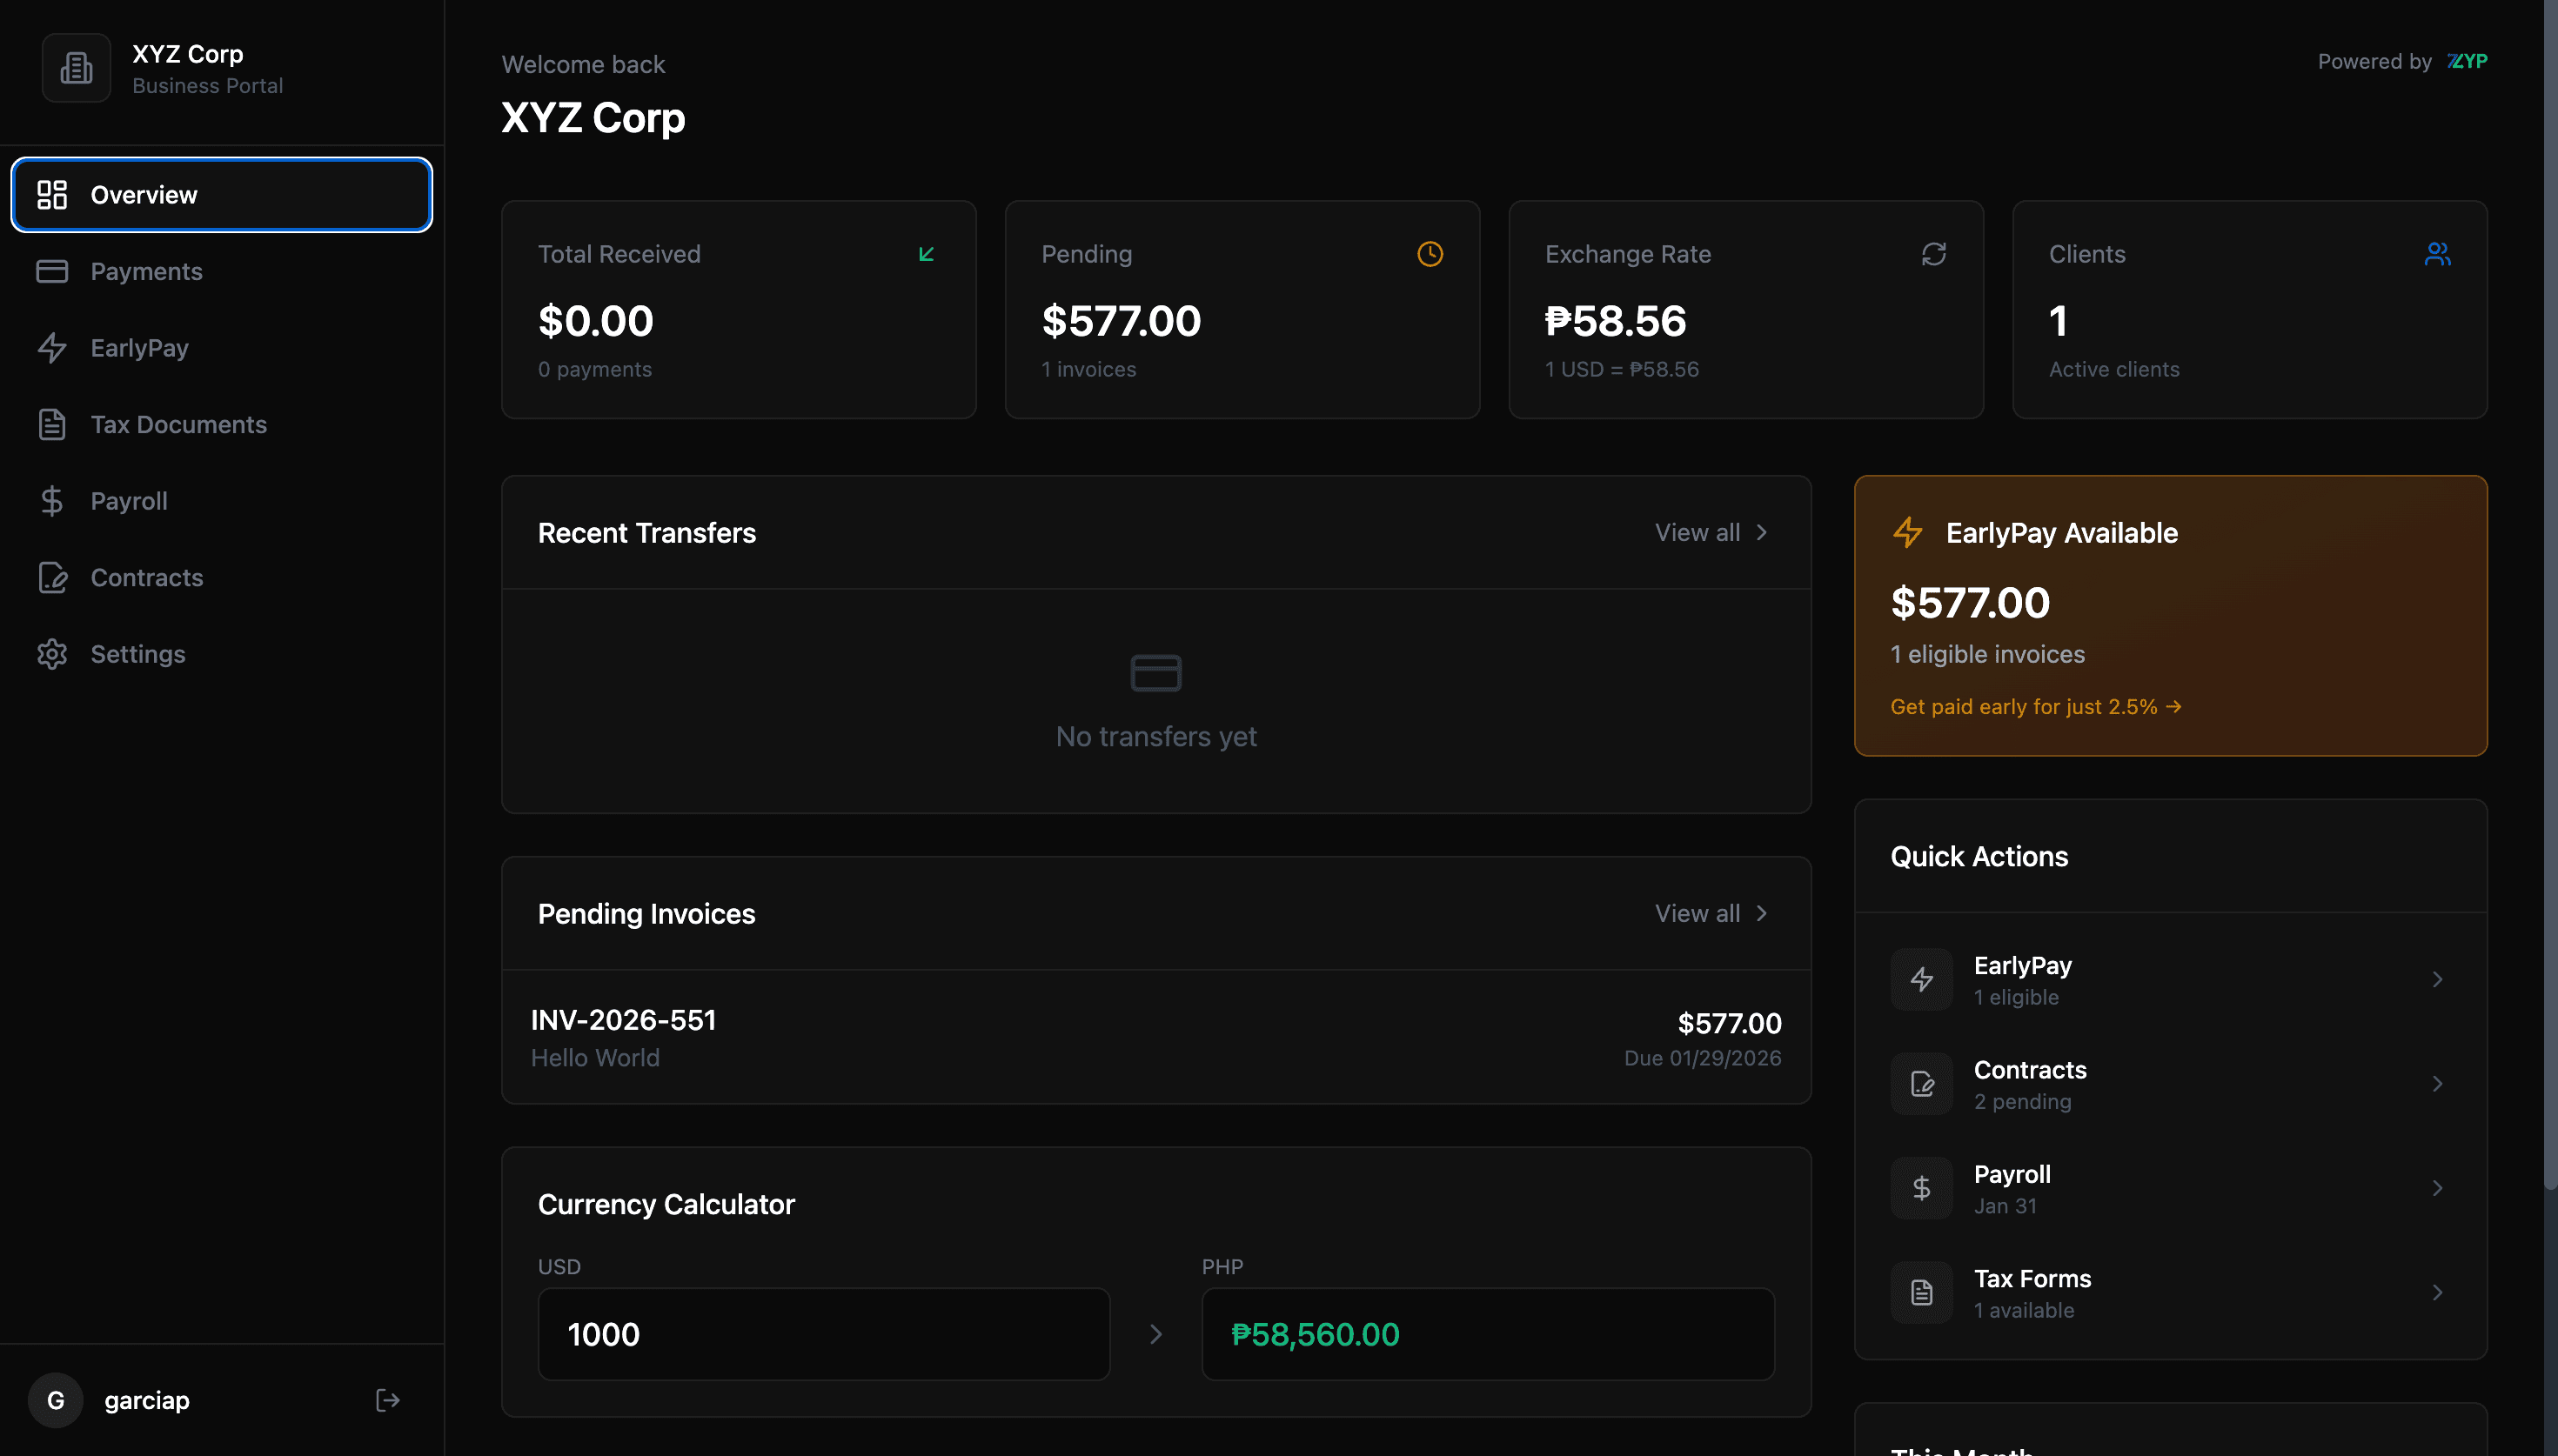The image size is (2558, 1456).
Task: Click the users icon on Clients card
Action: point(2437,254)
